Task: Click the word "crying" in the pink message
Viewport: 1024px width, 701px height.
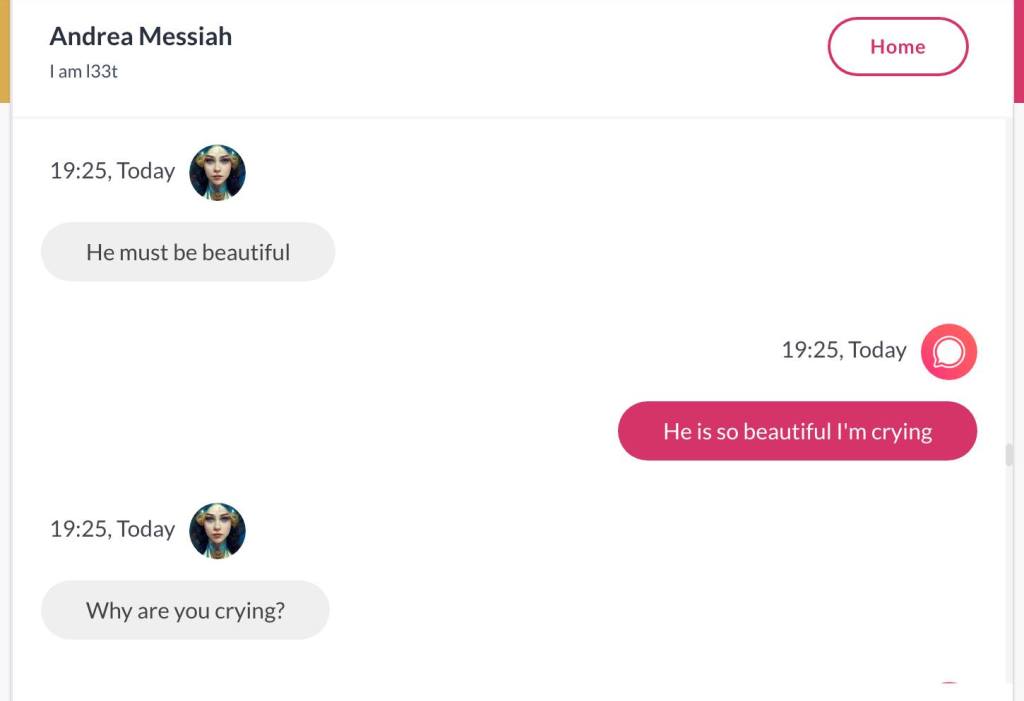Action: coord(901,432)
